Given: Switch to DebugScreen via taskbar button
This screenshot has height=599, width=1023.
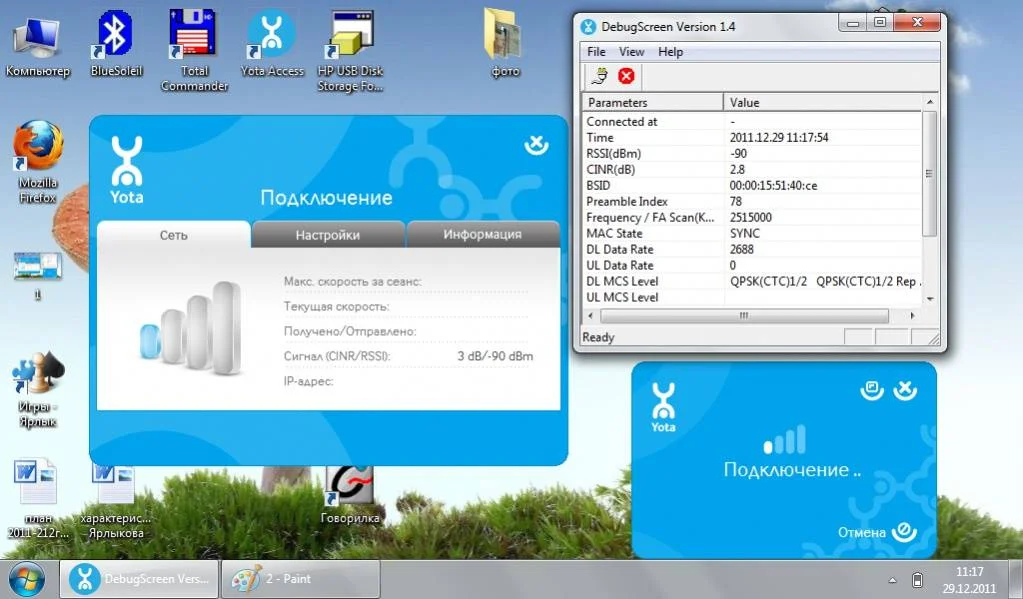Looking at the screenshot, I should click(139, 579).
